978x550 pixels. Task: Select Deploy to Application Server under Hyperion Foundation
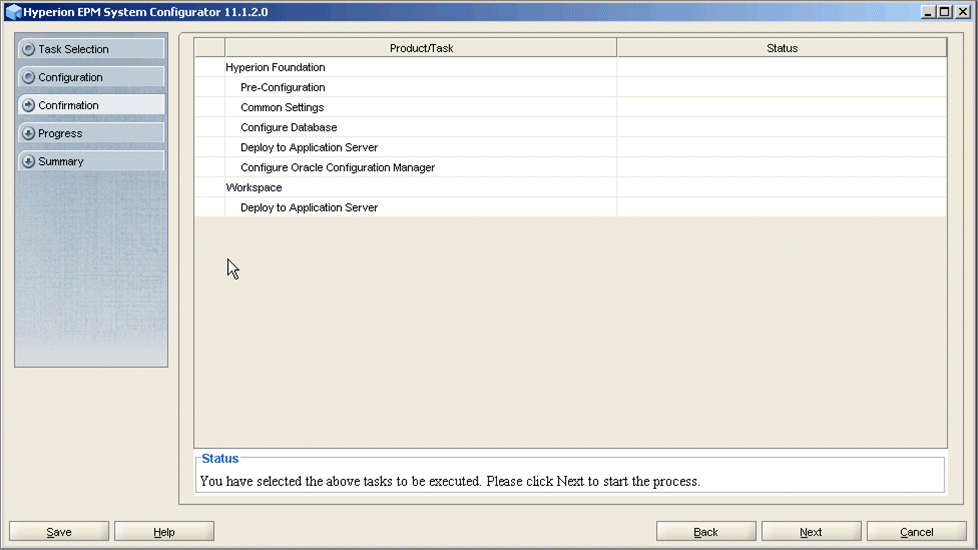tap(570, 147)
